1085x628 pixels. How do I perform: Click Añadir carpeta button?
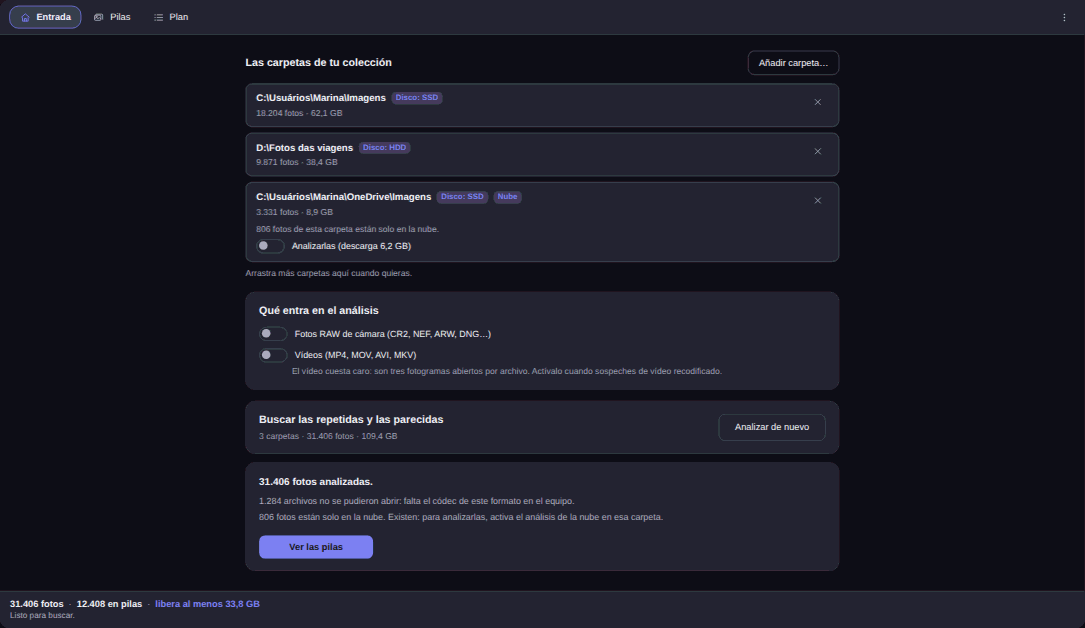pyautogui.click(x=793, y=63)
